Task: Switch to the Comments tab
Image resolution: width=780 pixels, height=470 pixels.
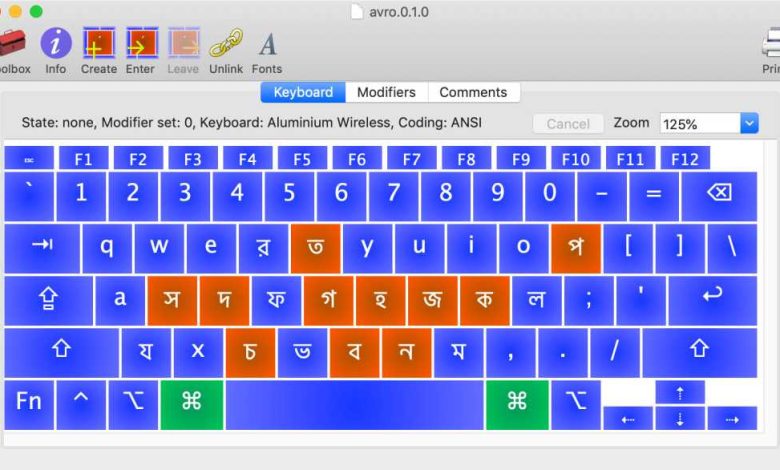Action: (x=474, y=93)
